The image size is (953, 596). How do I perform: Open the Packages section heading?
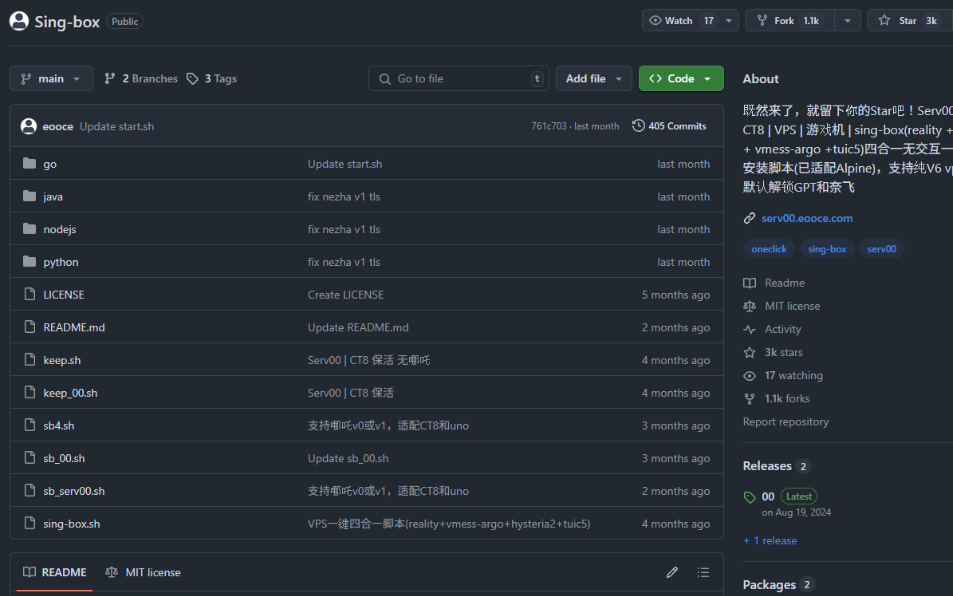(769, 584)
